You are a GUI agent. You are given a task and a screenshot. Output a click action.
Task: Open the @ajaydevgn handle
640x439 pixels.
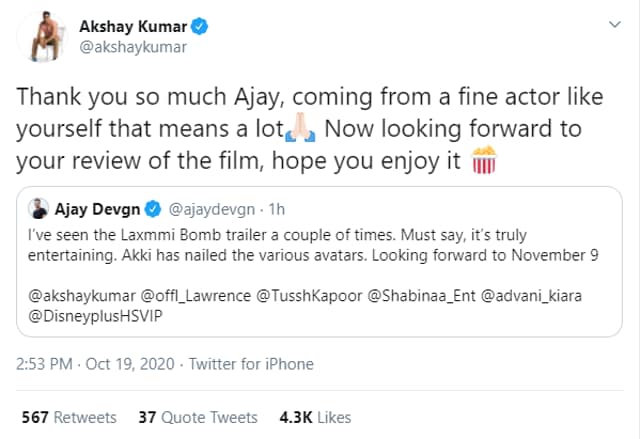(211, 209)
